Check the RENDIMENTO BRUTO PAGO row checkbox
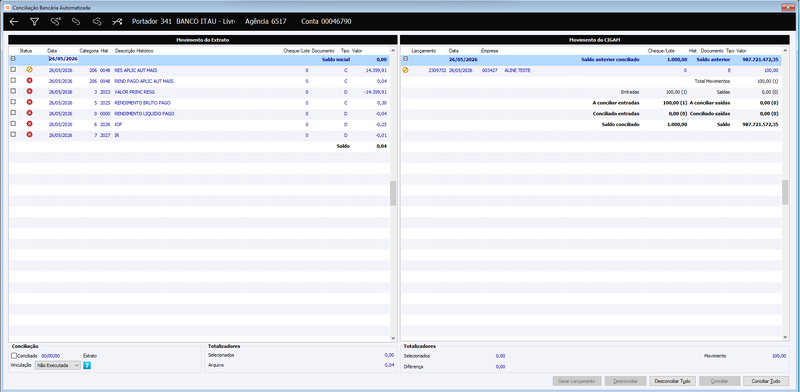The image size is (800, 392). click(x=13, y=102)
